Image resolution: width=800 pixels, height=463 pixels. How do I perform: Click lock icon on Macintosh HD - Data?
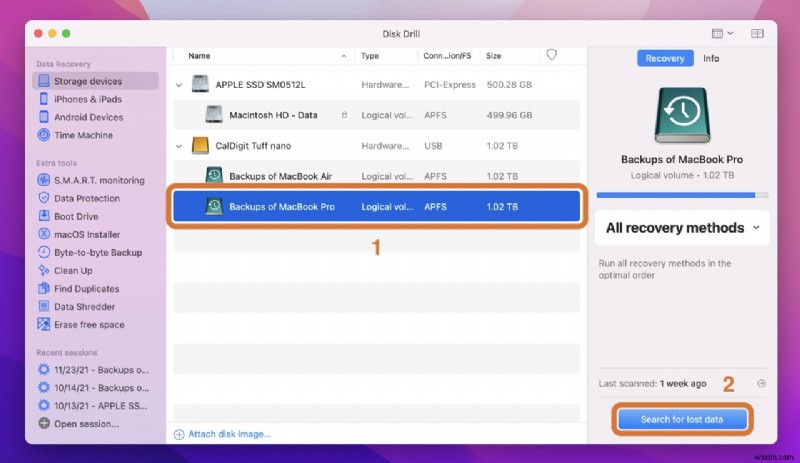(344, 115)
